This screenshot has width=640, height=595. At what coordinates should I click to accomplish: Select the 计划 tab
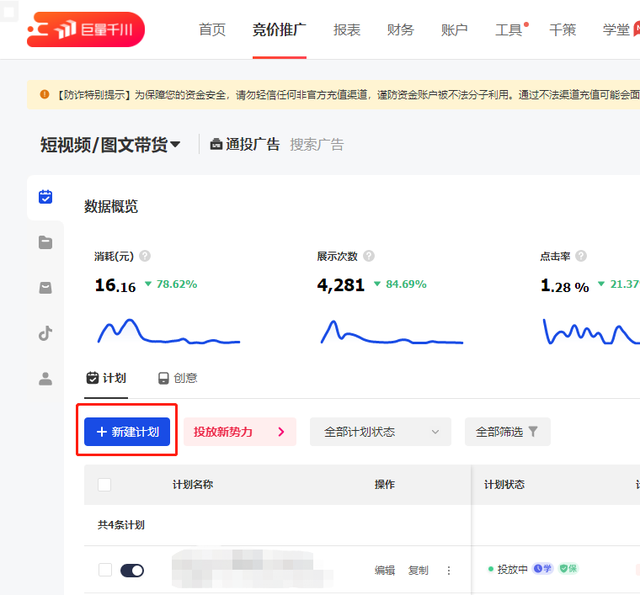pyautogui.click(x=106, y=378)
